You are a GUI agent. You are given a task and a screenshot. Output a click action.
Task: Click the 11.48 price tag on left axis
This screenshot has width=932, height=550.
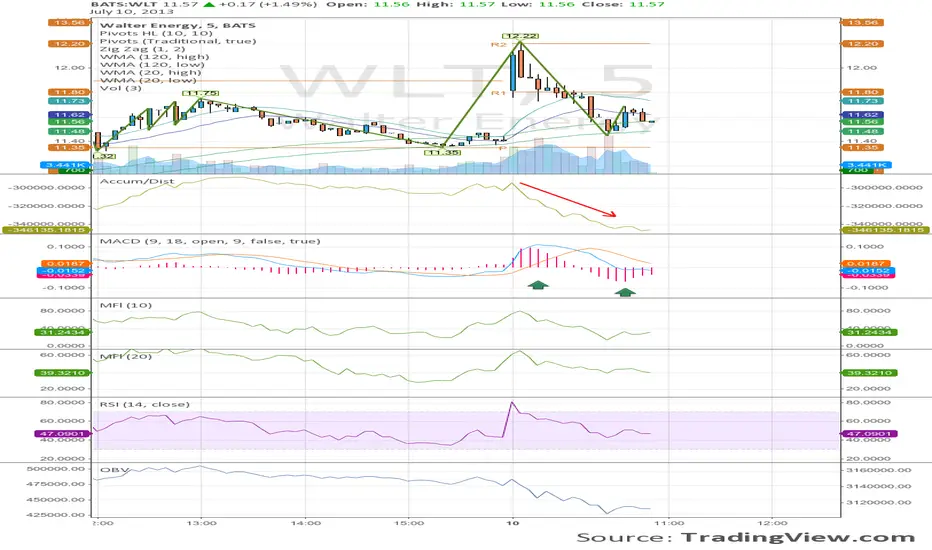pos(69,131)
